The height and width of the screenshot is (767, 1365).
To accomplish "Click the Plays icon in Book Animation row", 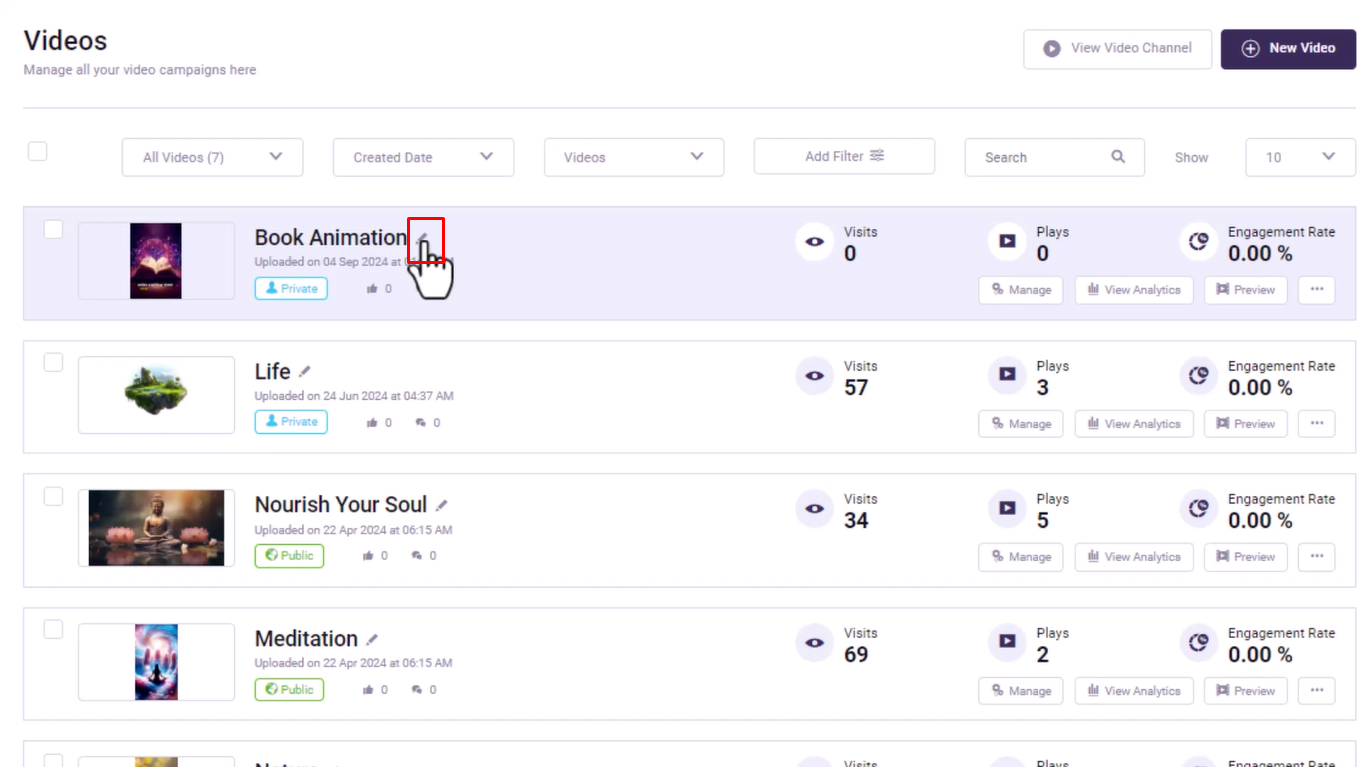I will [x=1008, y=241].
